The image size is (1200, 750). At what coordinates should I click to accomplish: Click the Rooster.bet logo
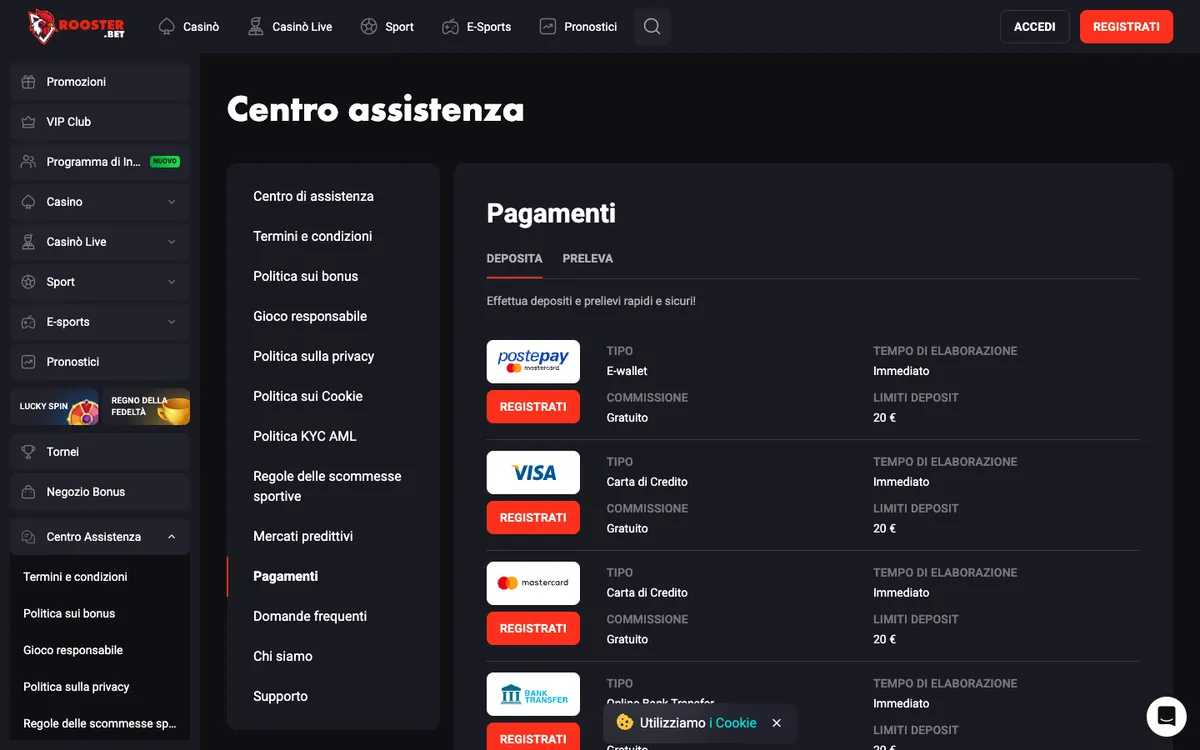click(76, 26)
